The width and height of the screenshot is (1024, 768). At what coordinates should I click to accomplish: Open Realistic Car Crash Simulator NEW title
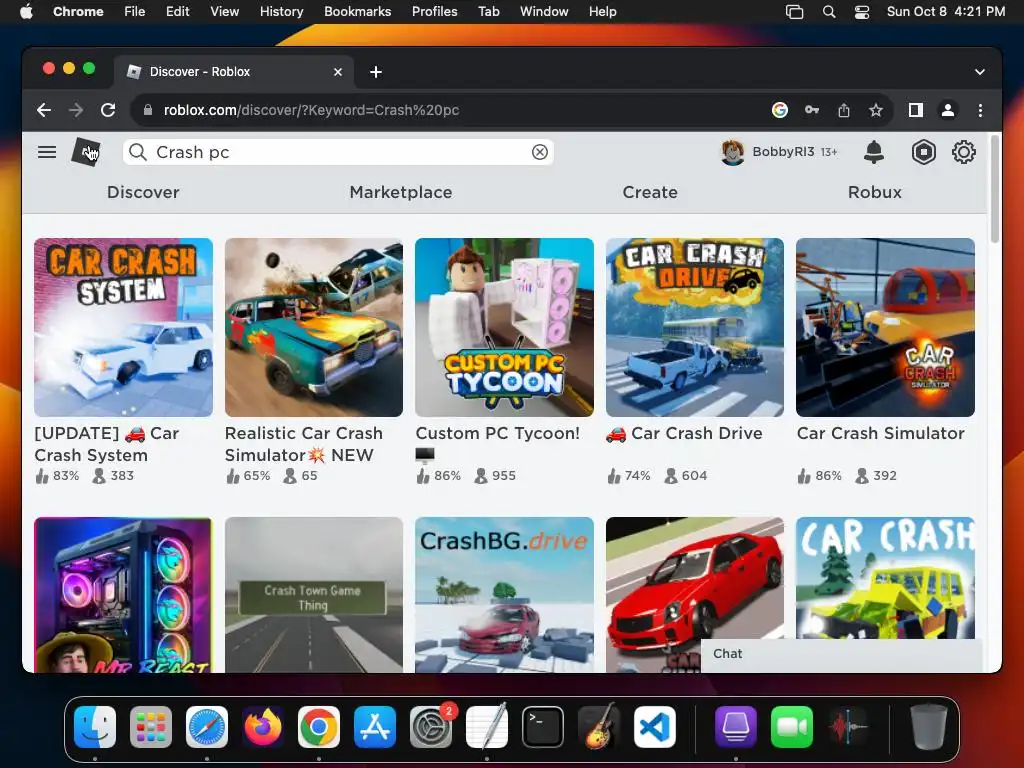click(x=304, y=444)
